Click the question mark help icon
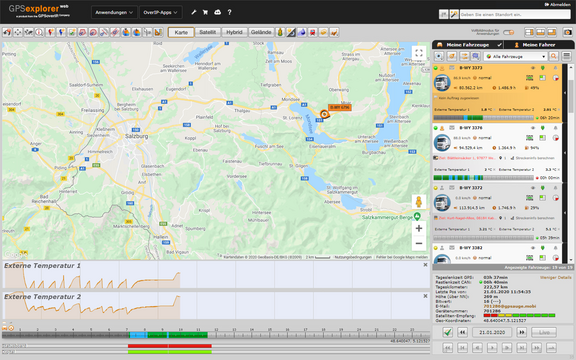576x360 pixels. [230, 12]
